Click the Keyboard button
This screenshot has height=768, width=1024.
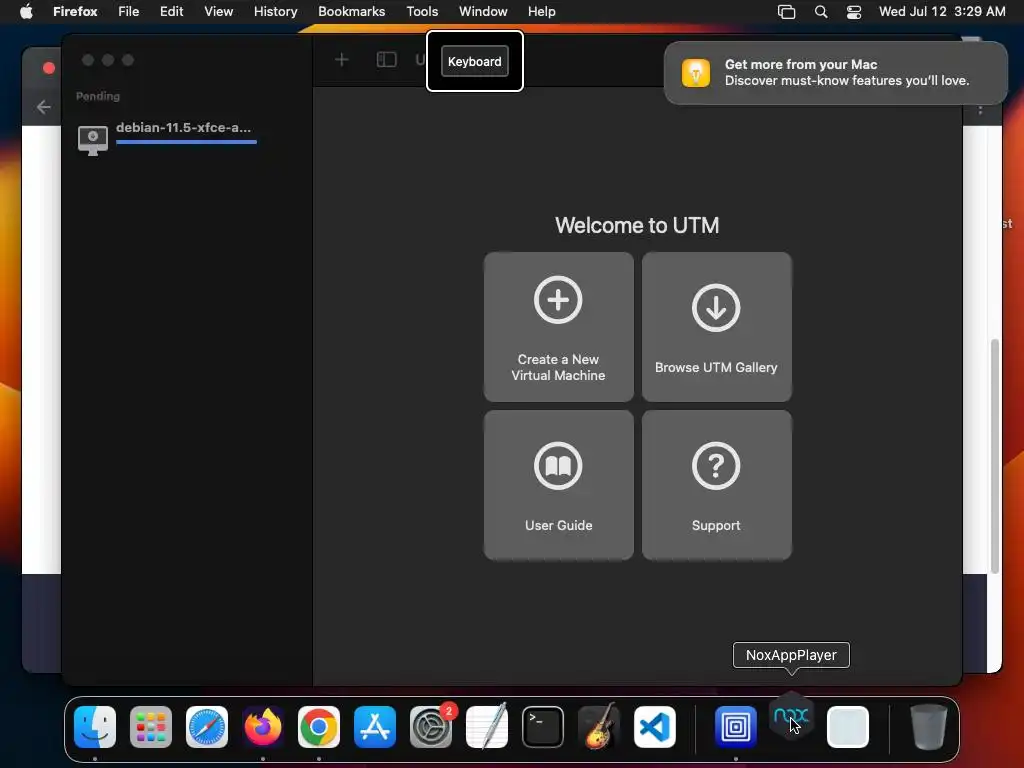click(x=475, y=61)
